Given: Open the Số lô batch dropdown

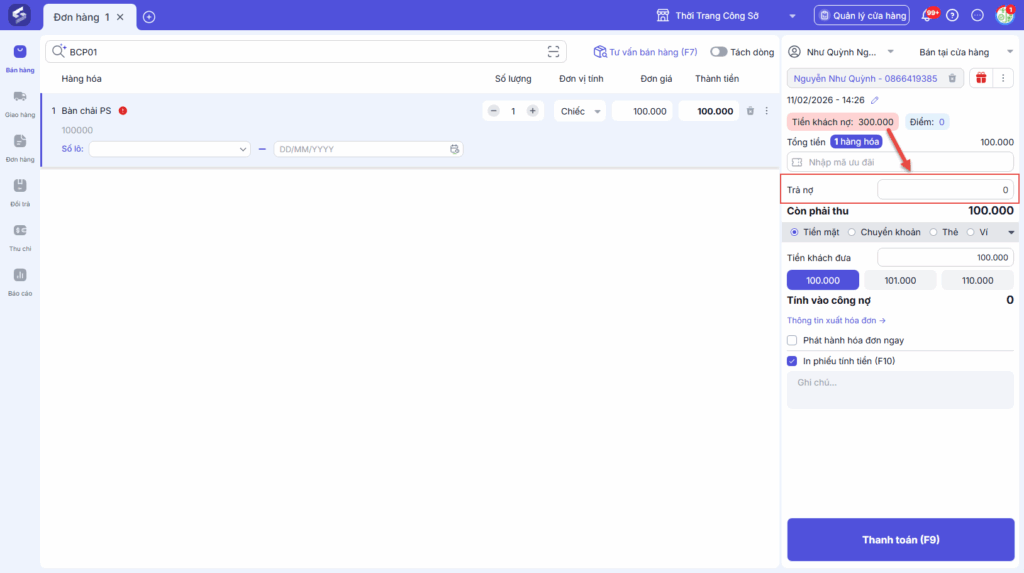Looking at the screenshot, I should pos(169,149).
